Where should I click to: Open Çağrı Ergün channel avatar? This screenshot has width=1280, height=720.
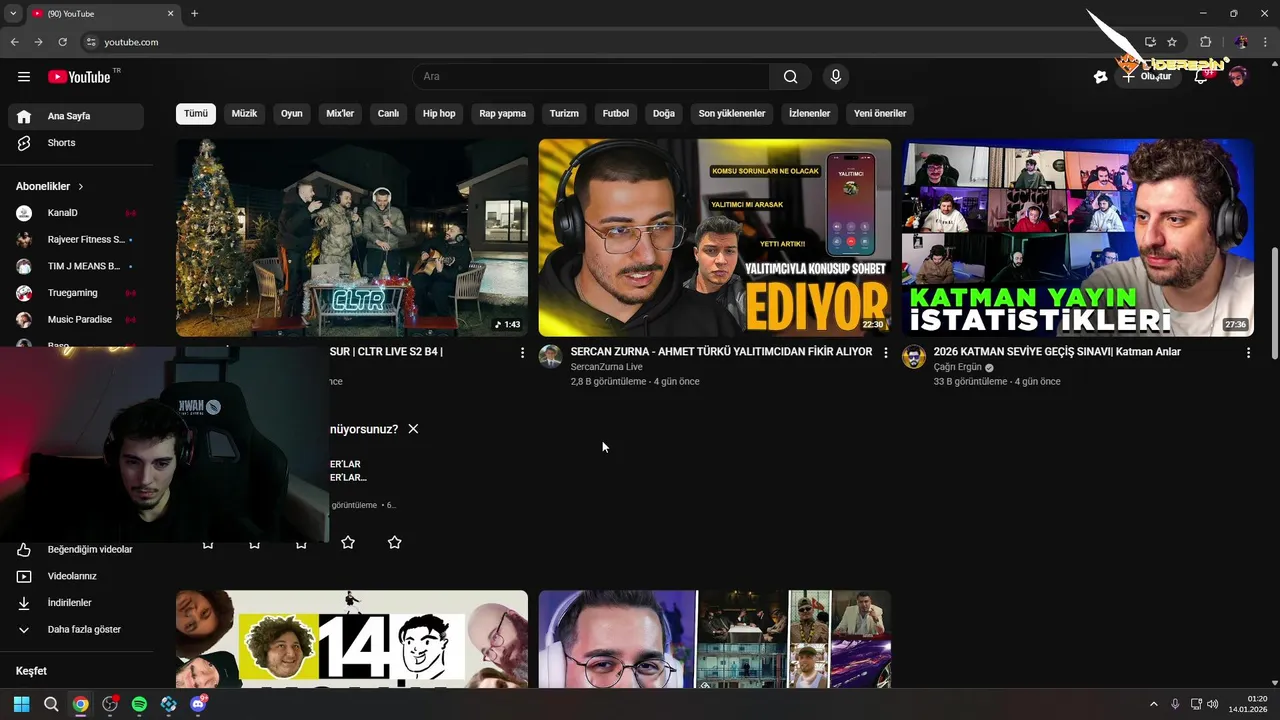coord(914,357)
